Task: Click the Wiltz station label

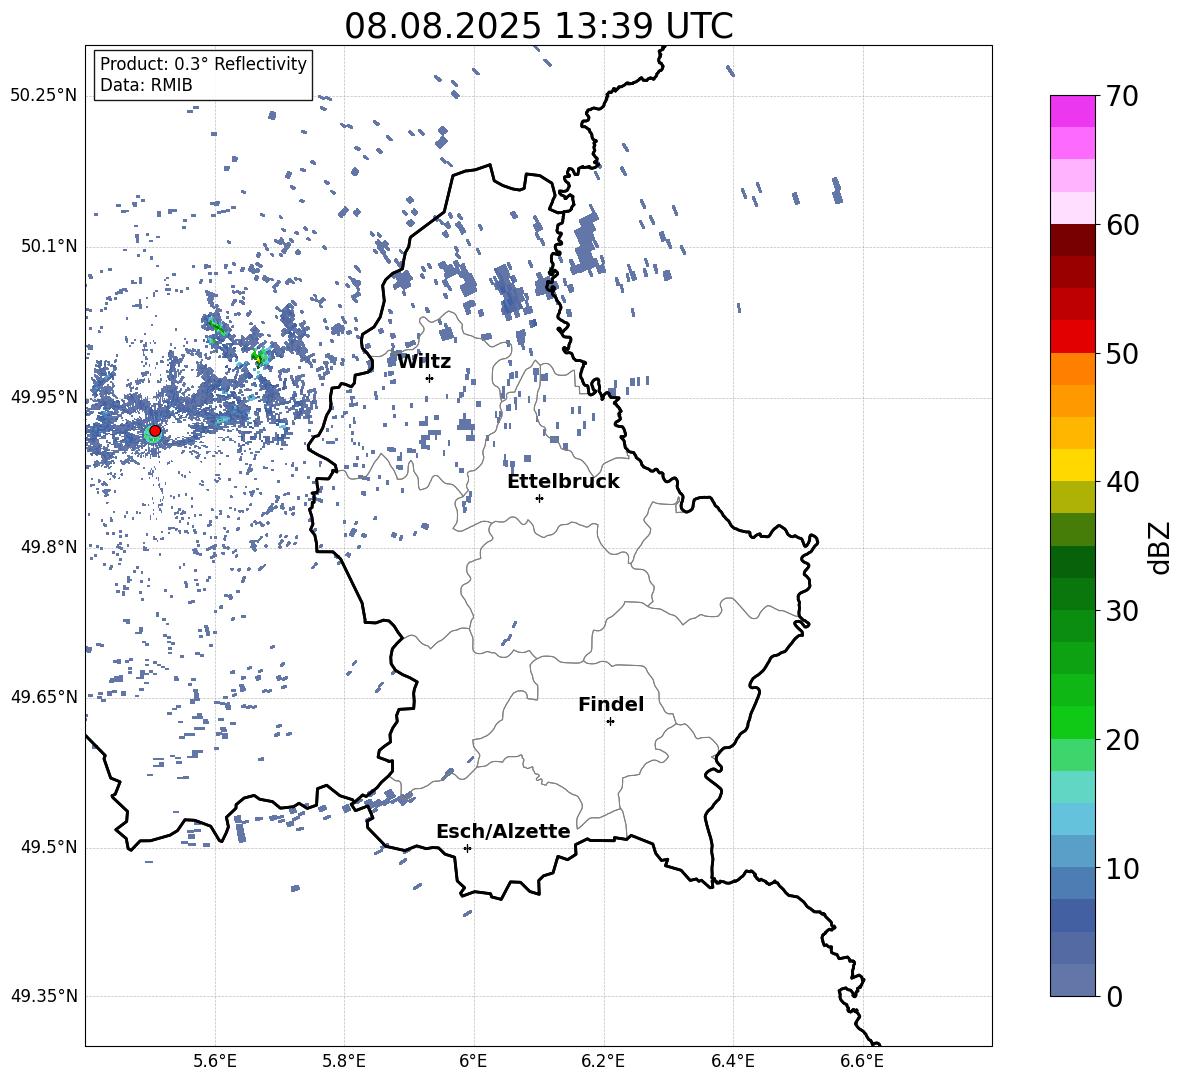Action: tap(424, 361)
